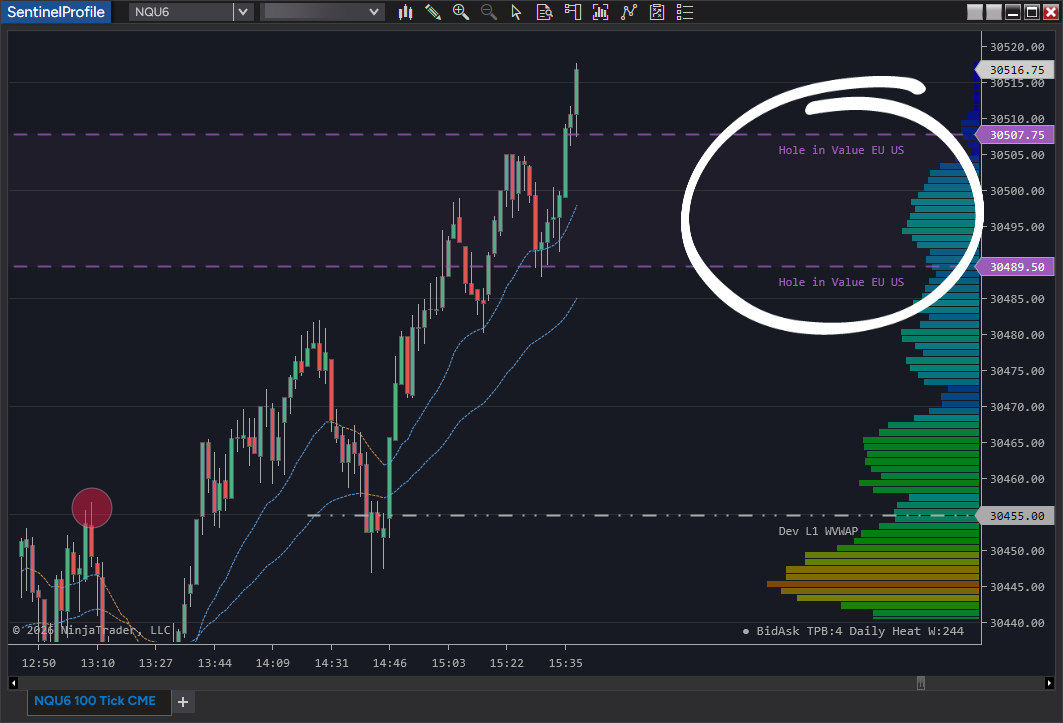Click the SentinelProfile window title

(x=56, y=12)
